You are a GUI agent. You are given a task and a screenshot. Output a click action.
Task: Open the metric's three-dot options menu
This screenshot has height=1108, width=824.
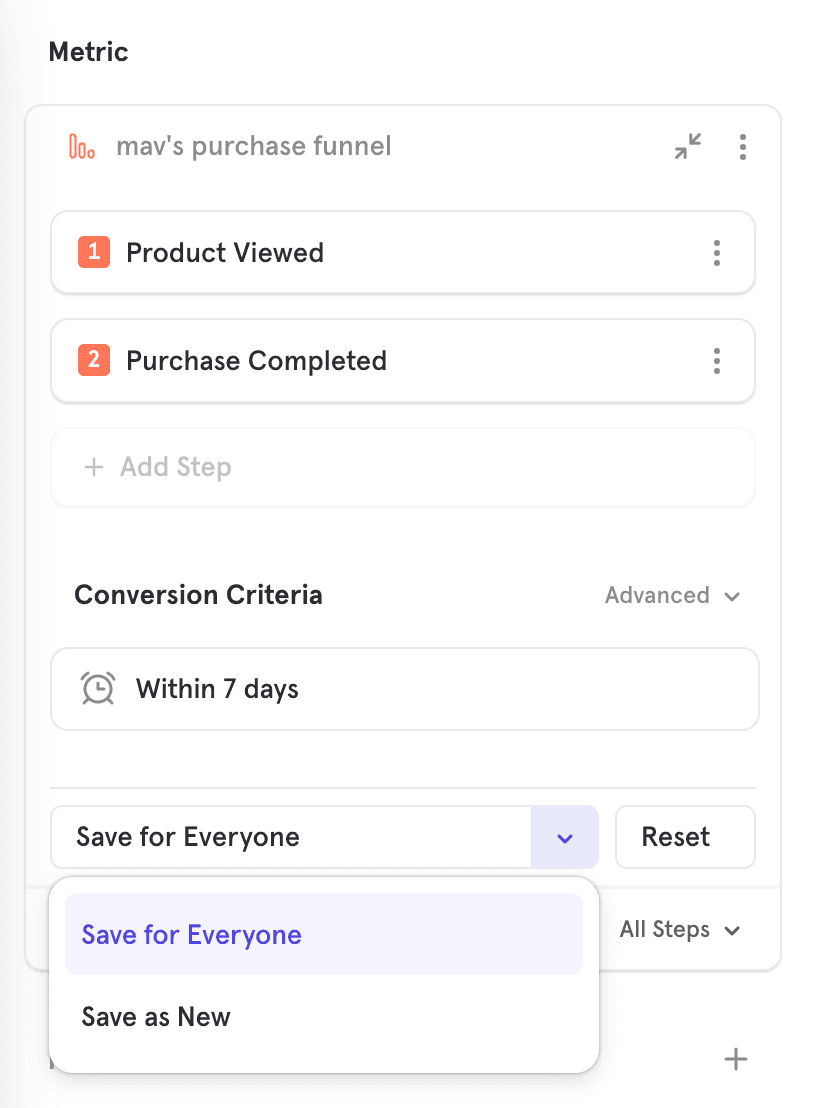(742, 147)
